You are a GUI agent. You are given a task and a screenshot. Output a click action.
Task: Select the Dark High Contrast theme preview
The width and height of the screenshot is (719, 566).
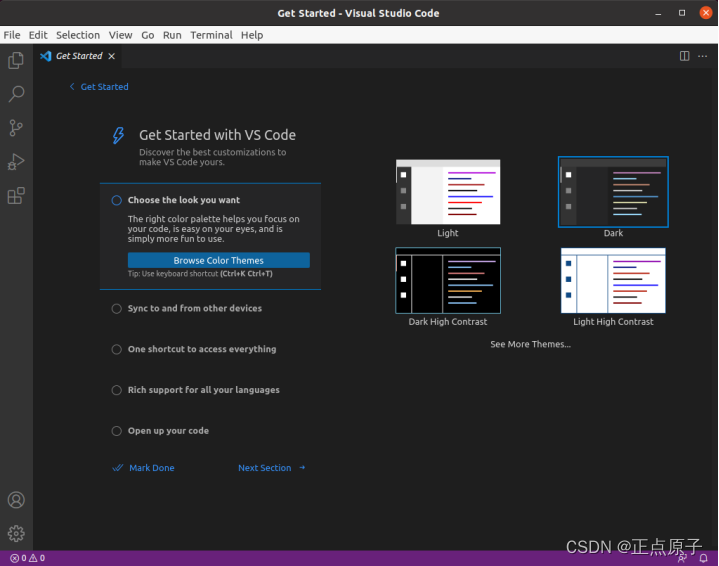(448, 280)
